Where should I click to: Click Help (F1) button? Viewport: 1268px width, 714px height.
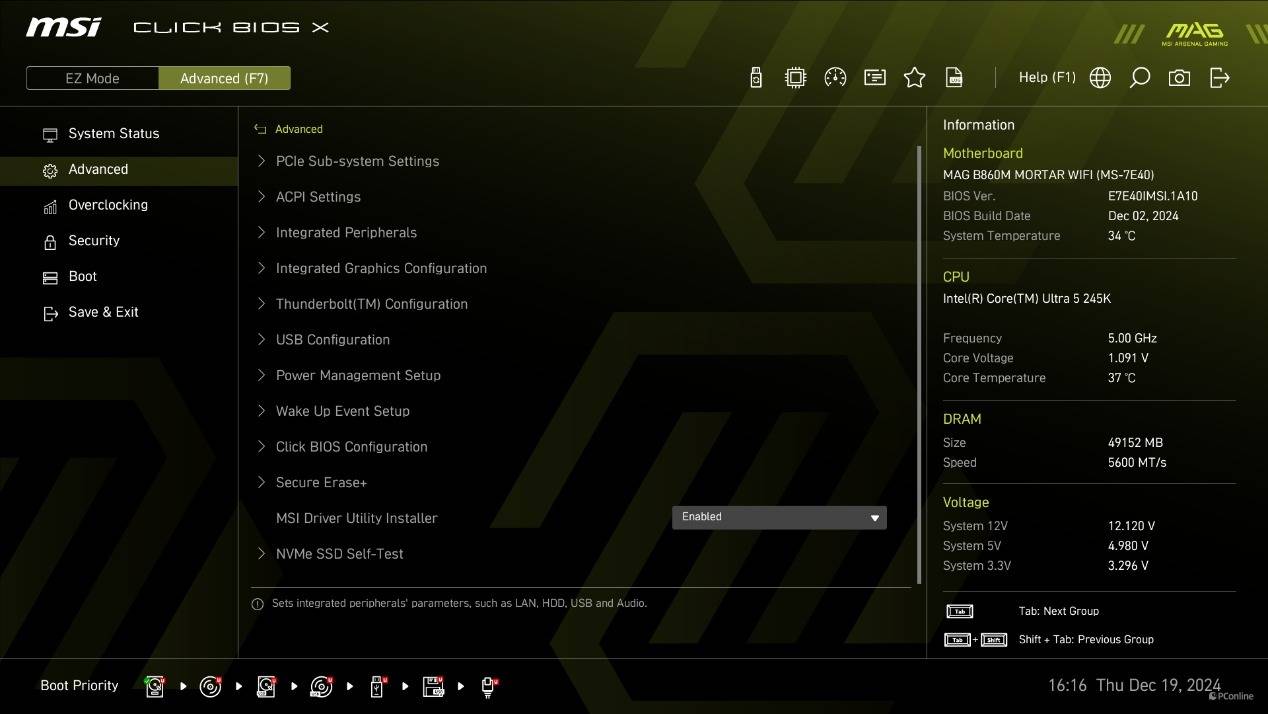[x=1046, y=78]
